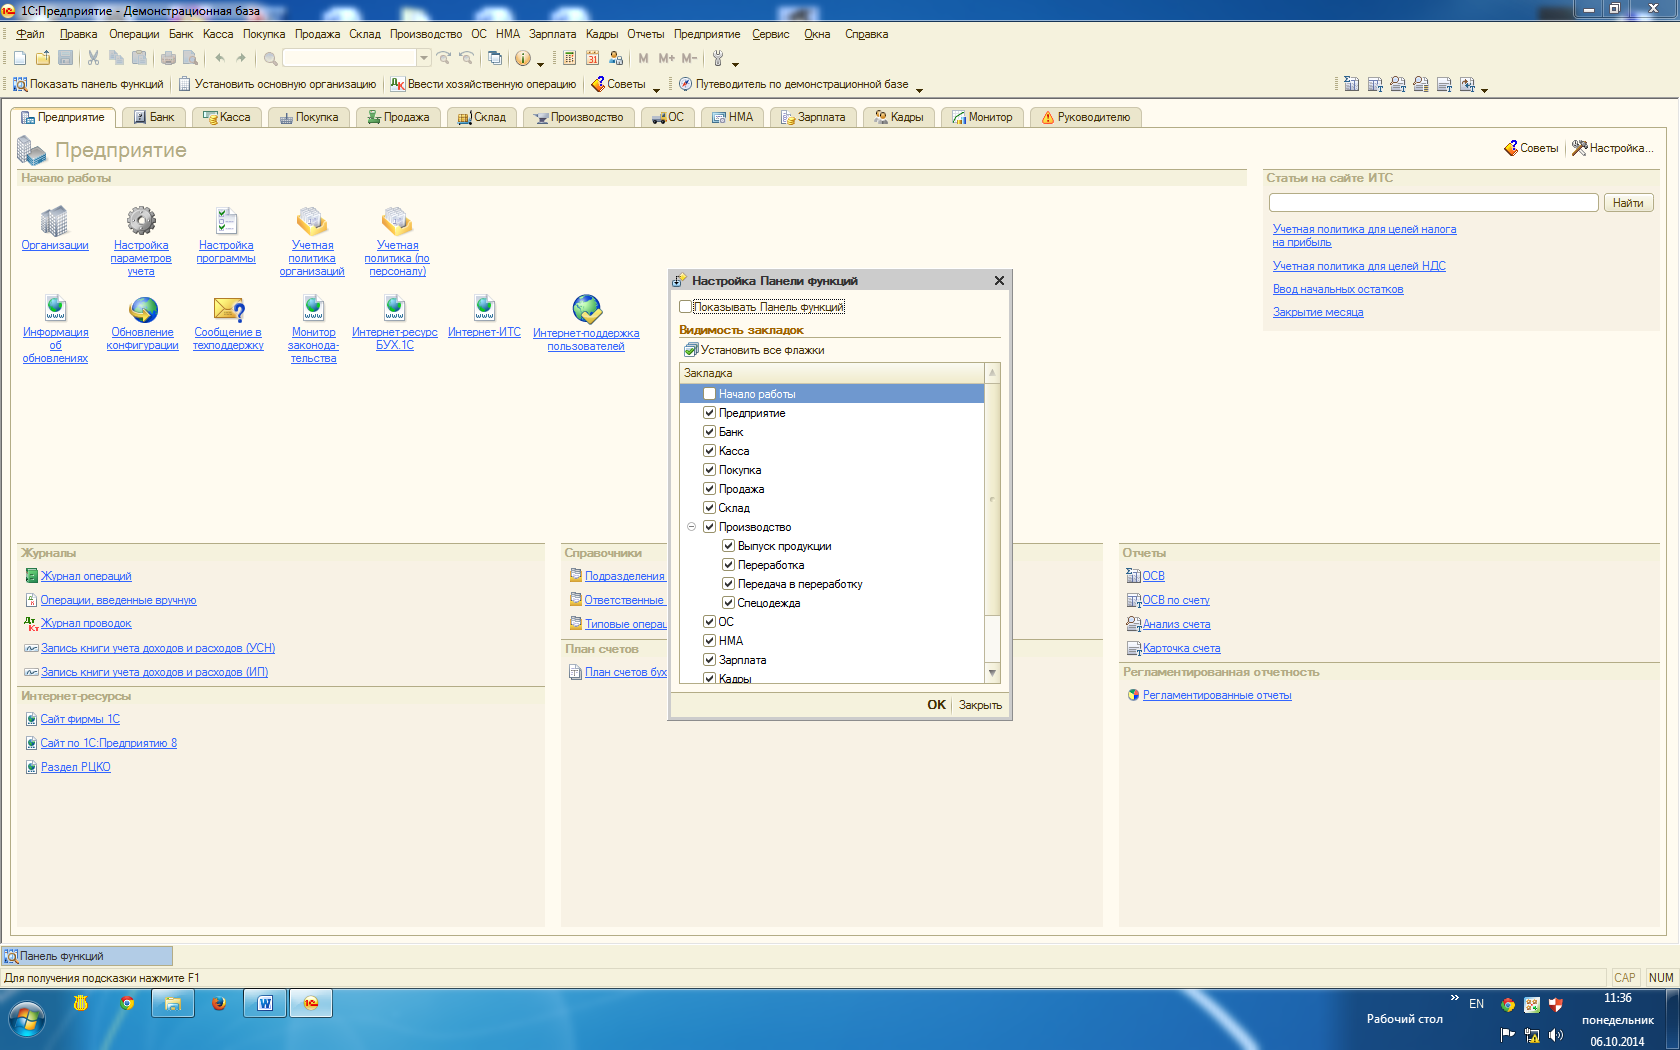This screenshot has width=1680, height=1050.
Task: Expand the Путеводитель toolbar overflow arrow
Action: pyautogui.click(x=919, y=88)
